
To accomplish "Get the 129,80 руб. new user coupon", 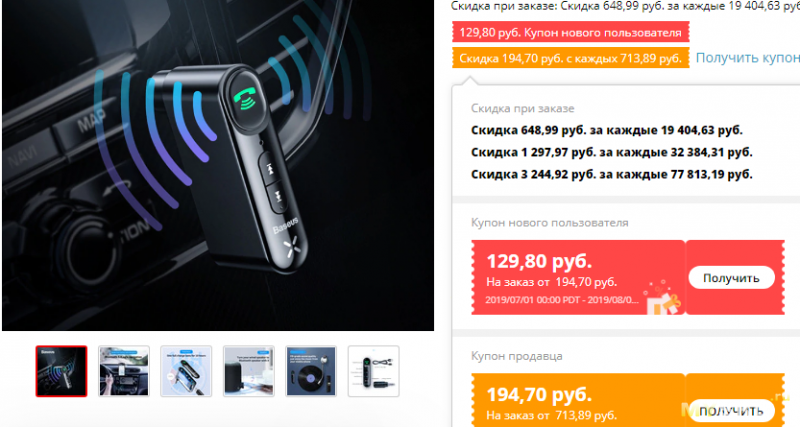I will (x=731, y=278).
